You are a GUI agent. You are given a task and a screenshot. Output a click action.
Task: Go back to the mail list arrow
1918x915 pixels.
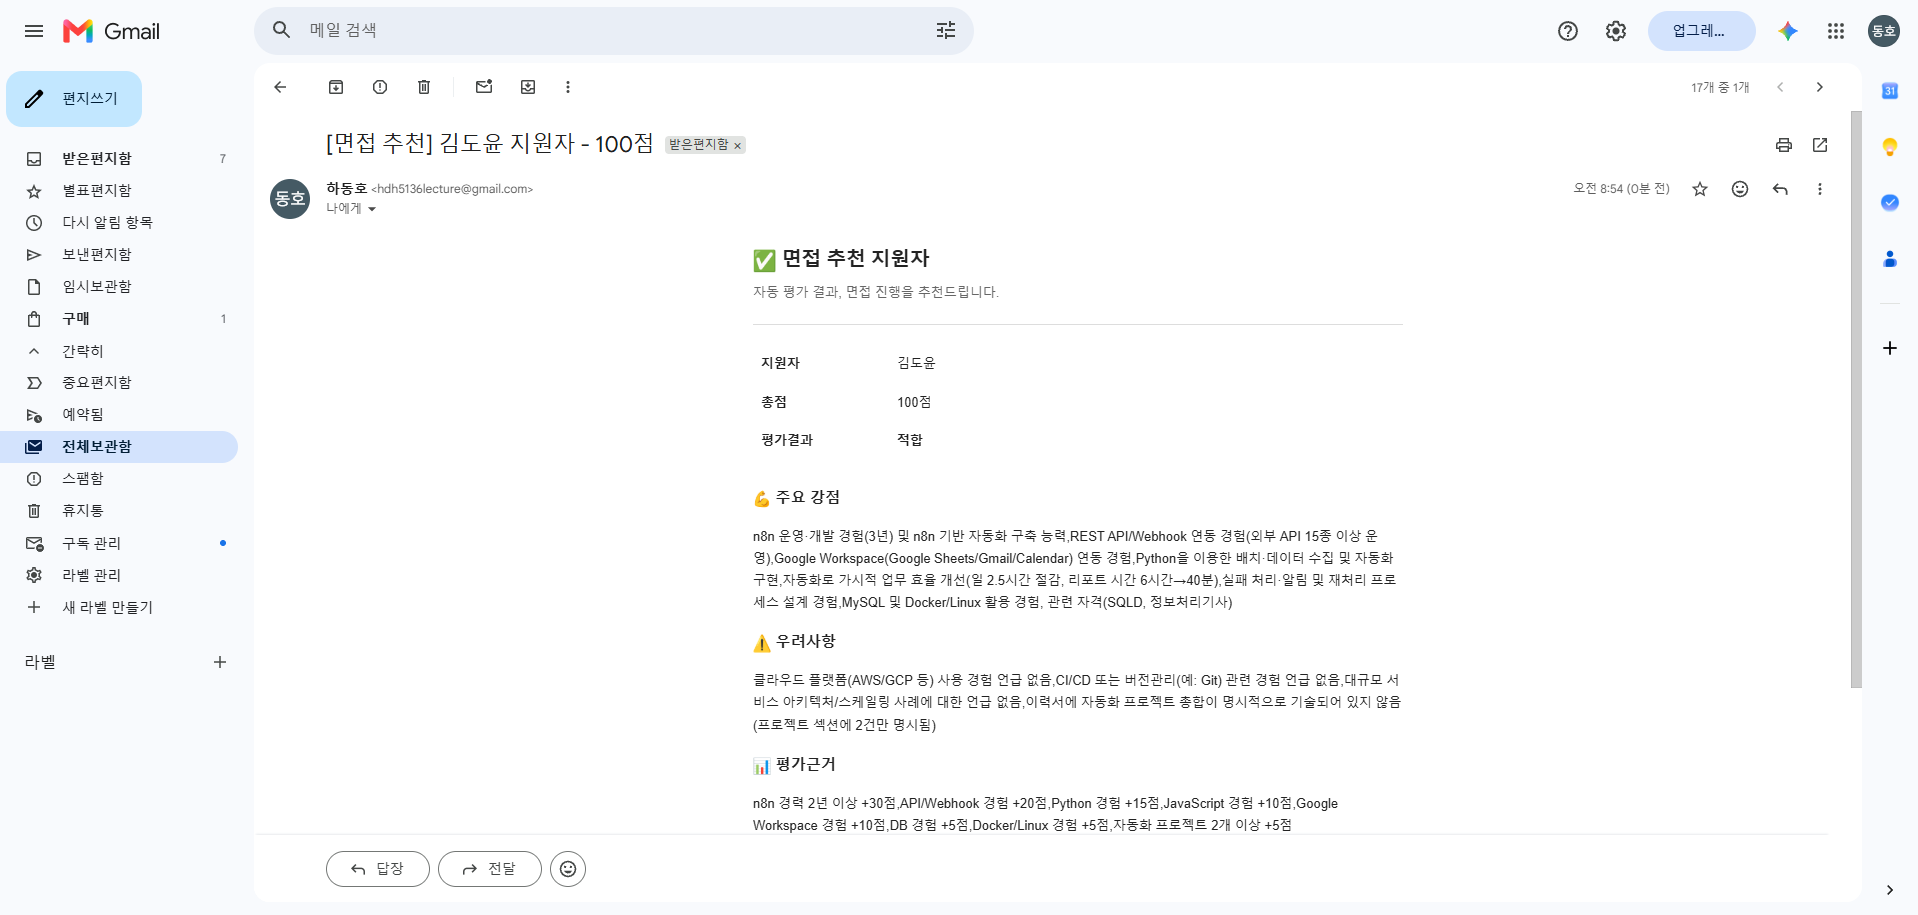280,87
